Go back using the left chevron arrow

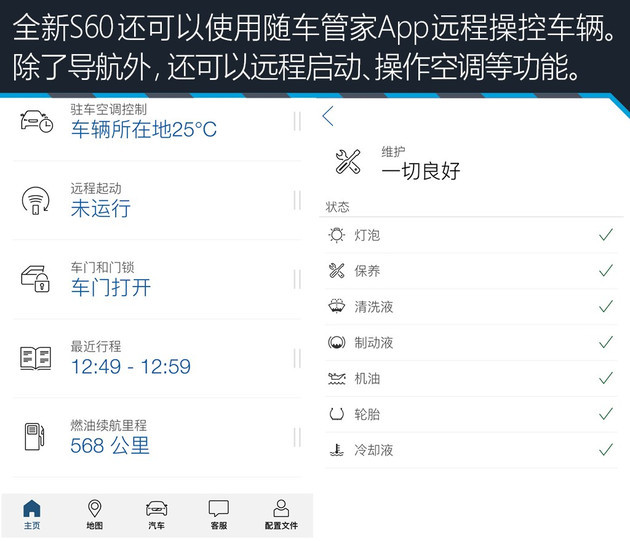328,116
